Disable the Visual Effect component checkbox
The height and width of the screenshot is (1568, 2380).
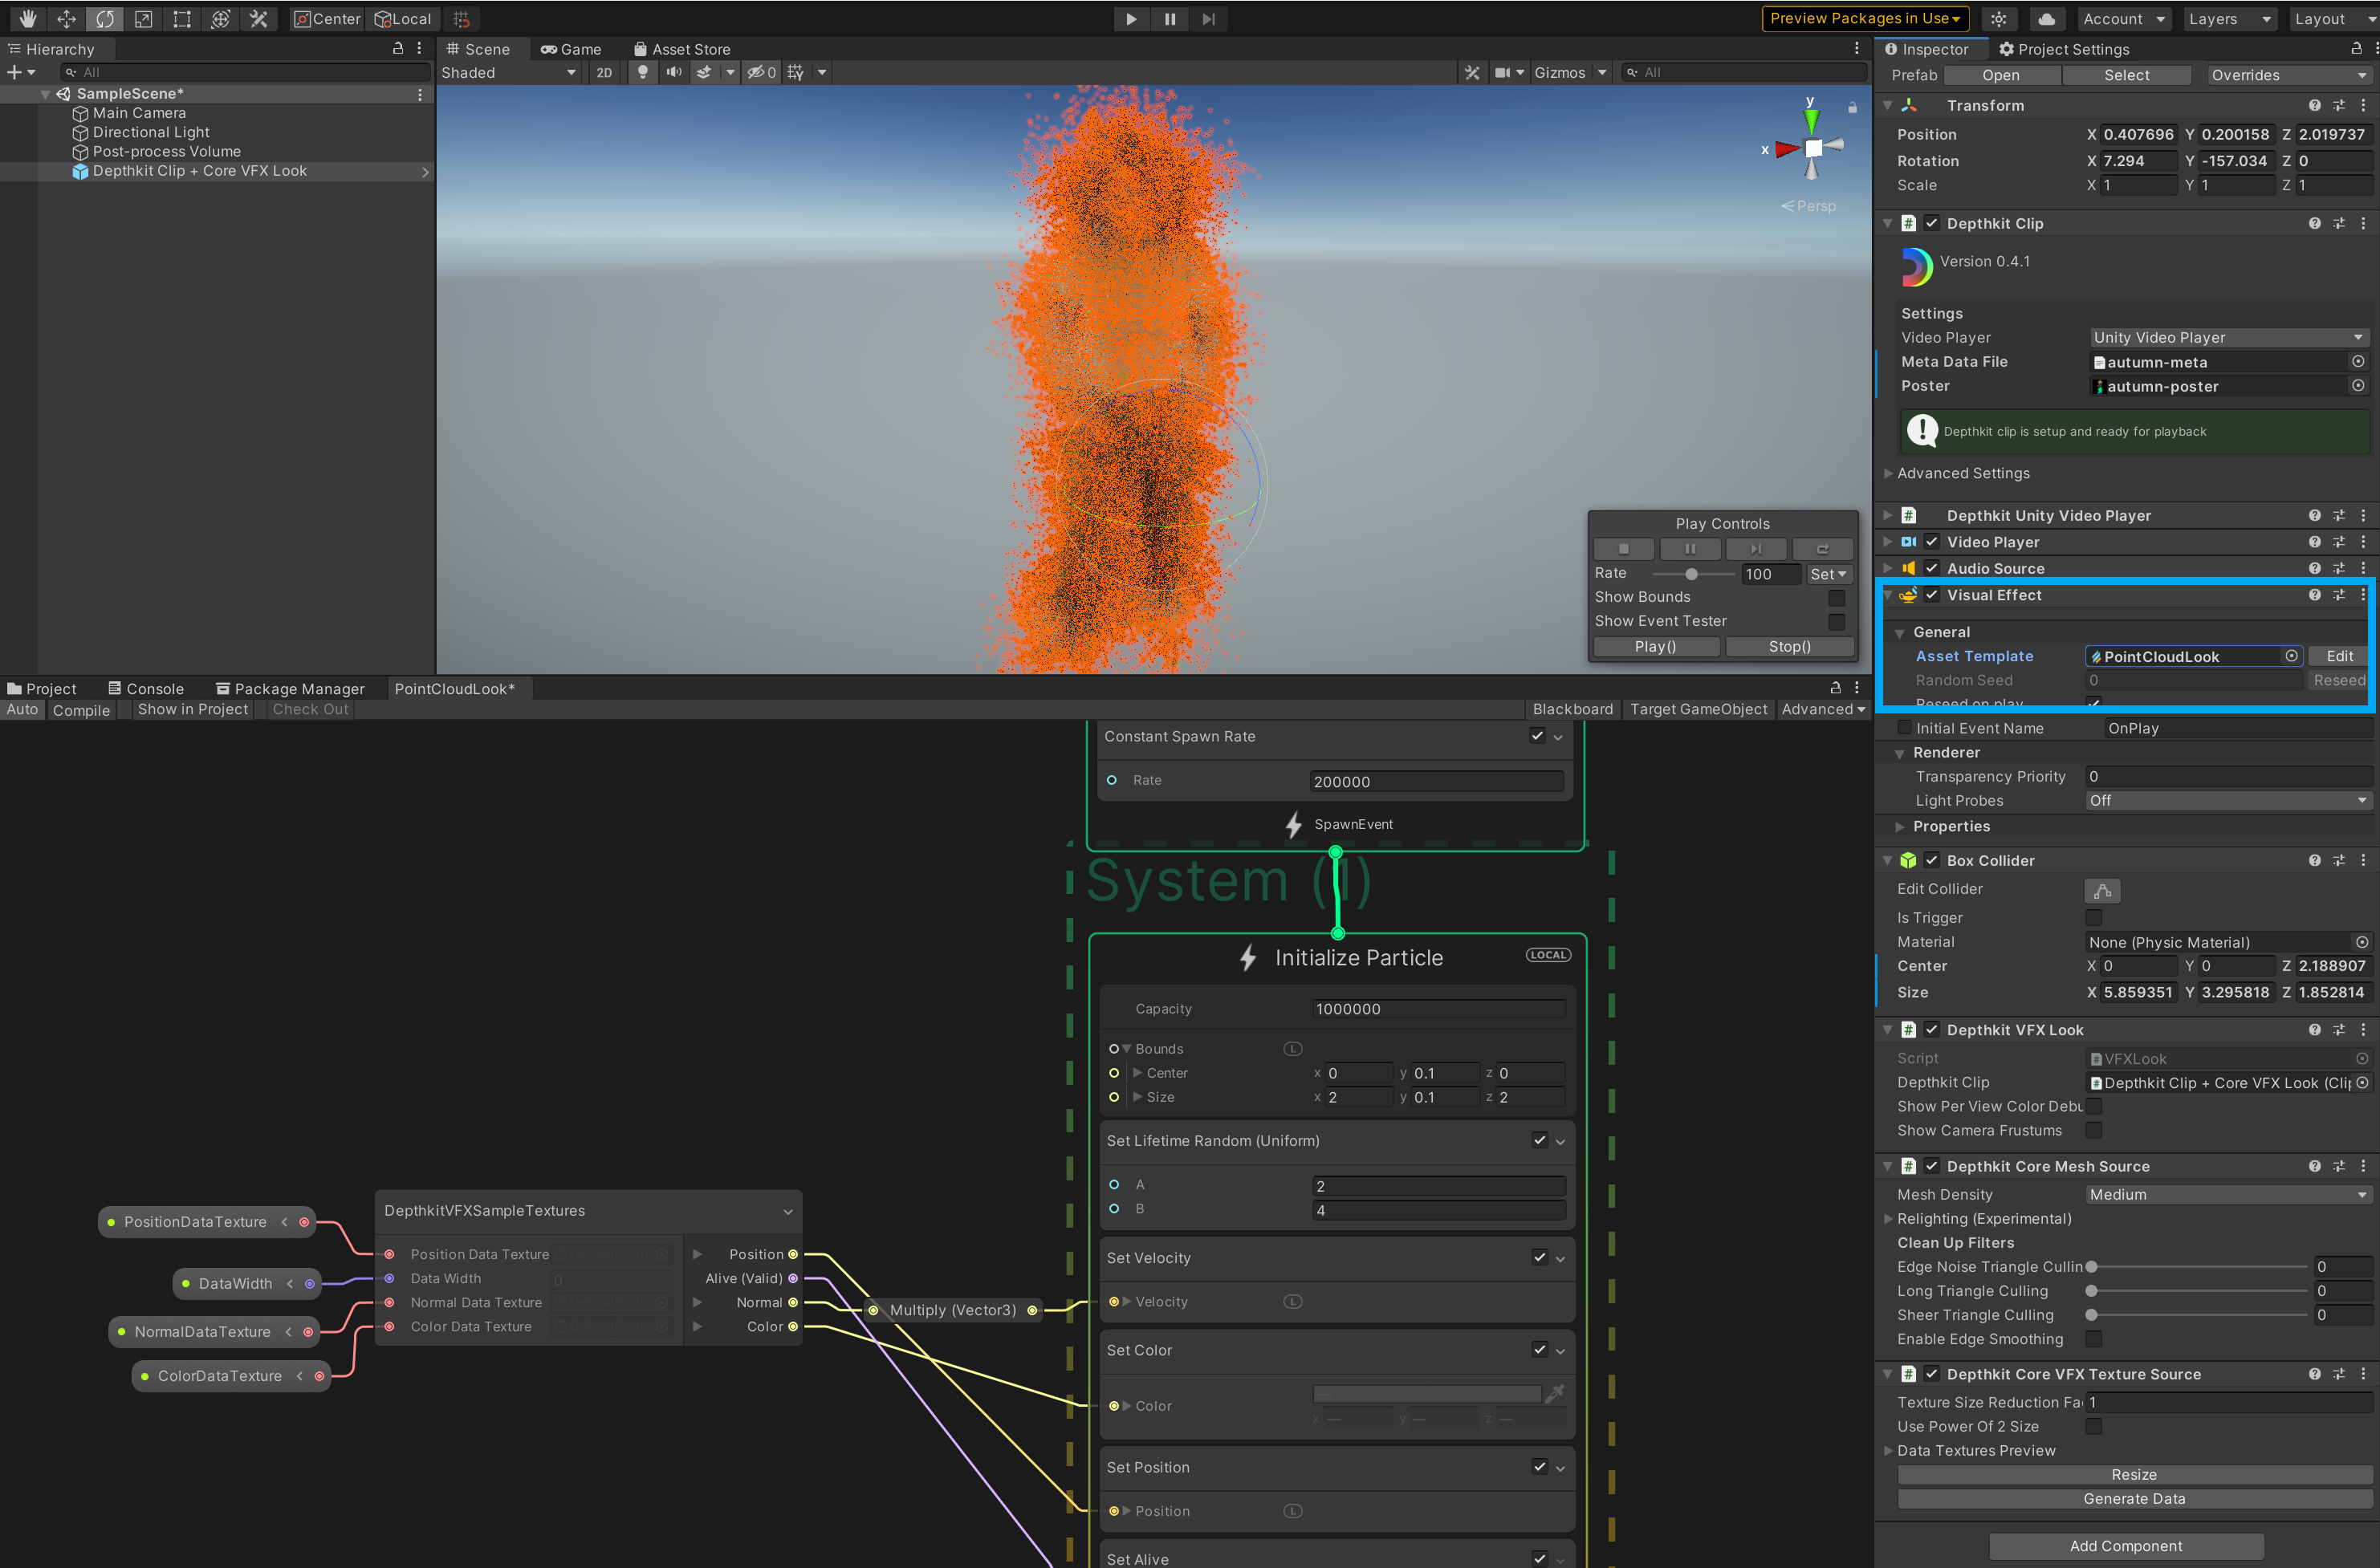(1931, 595)
